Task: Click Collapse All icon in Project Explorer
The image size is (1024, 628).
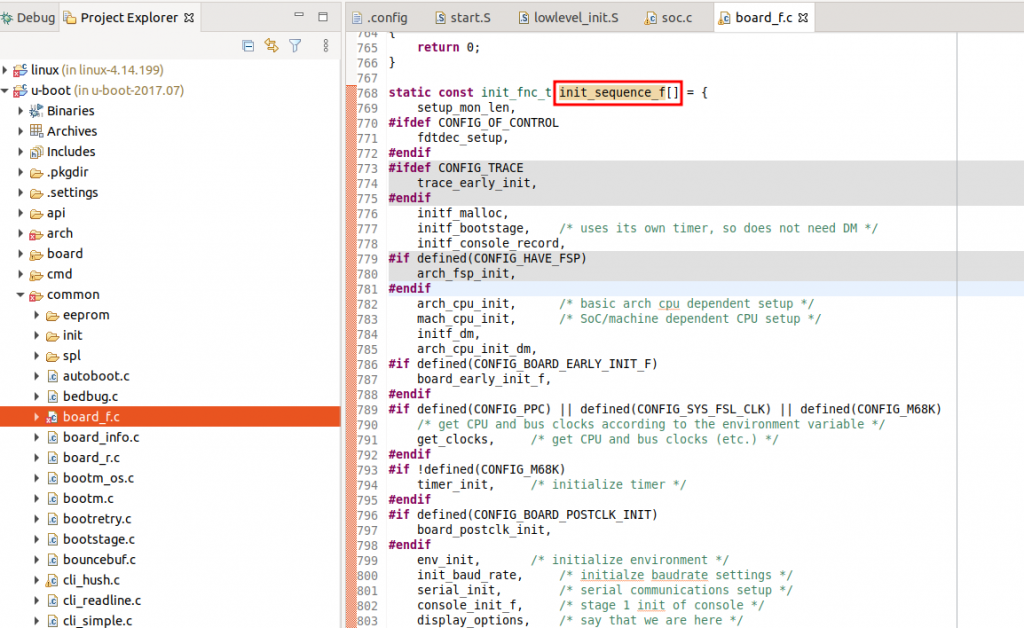Action: 248,46
